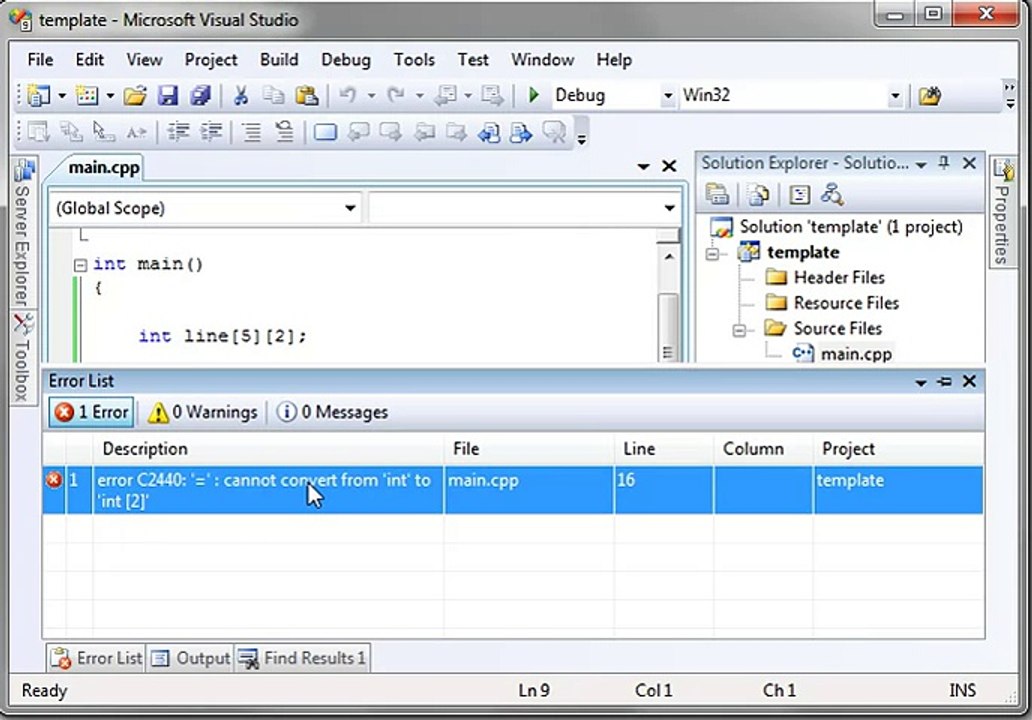Open the Edit menu

click(x=90, y=60)
